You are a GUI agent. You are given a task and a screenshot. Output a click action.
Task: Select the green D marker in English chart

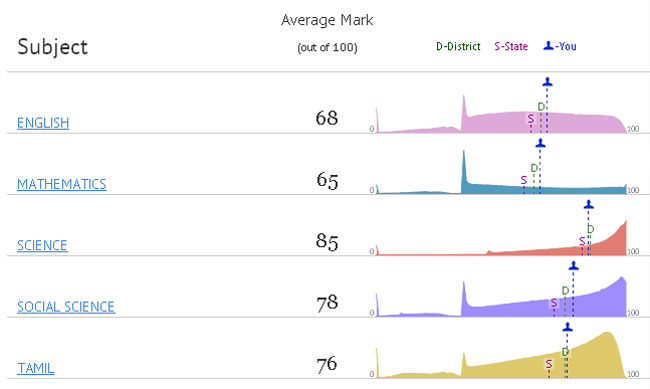pyautogui.click(x=541, y=107)
